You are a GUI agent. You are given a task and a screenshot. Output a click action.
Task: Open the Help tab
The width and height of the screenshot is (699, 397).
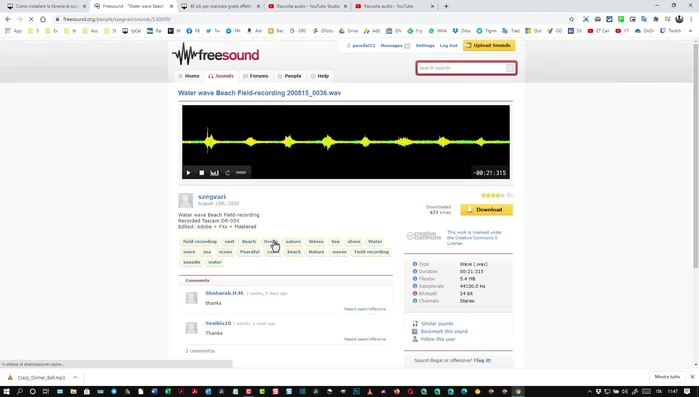coord(320,76)
